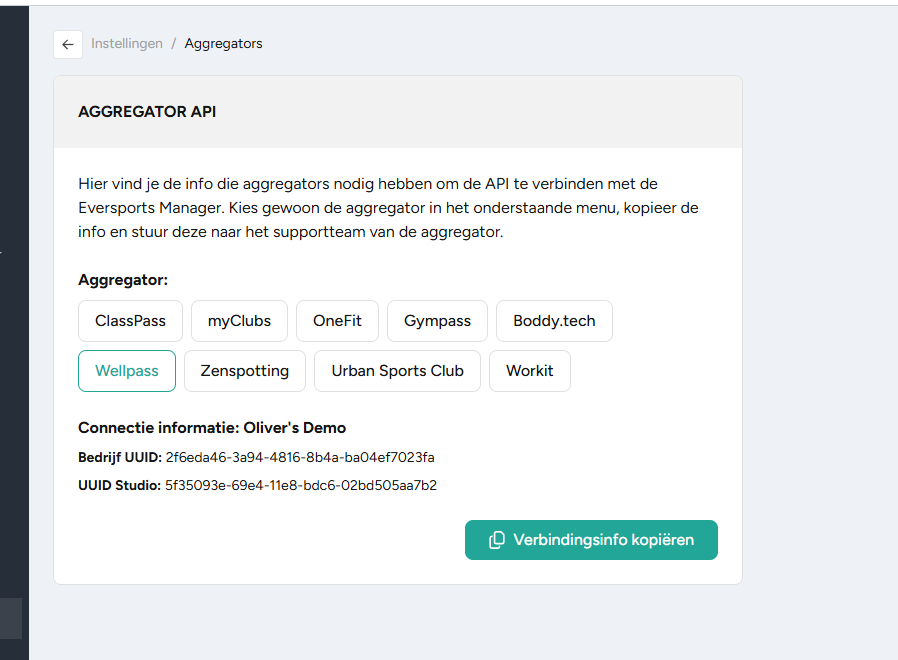This screenshot has height=660, width=898.
Task: Click the Connectie informatie: Oliver's Demo heading
Action: pos(212,428)
